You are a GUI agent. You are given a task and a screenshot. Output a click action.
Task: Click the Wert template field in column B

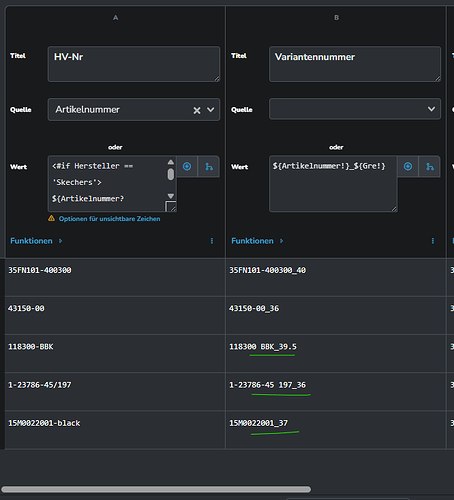[333, 184]
